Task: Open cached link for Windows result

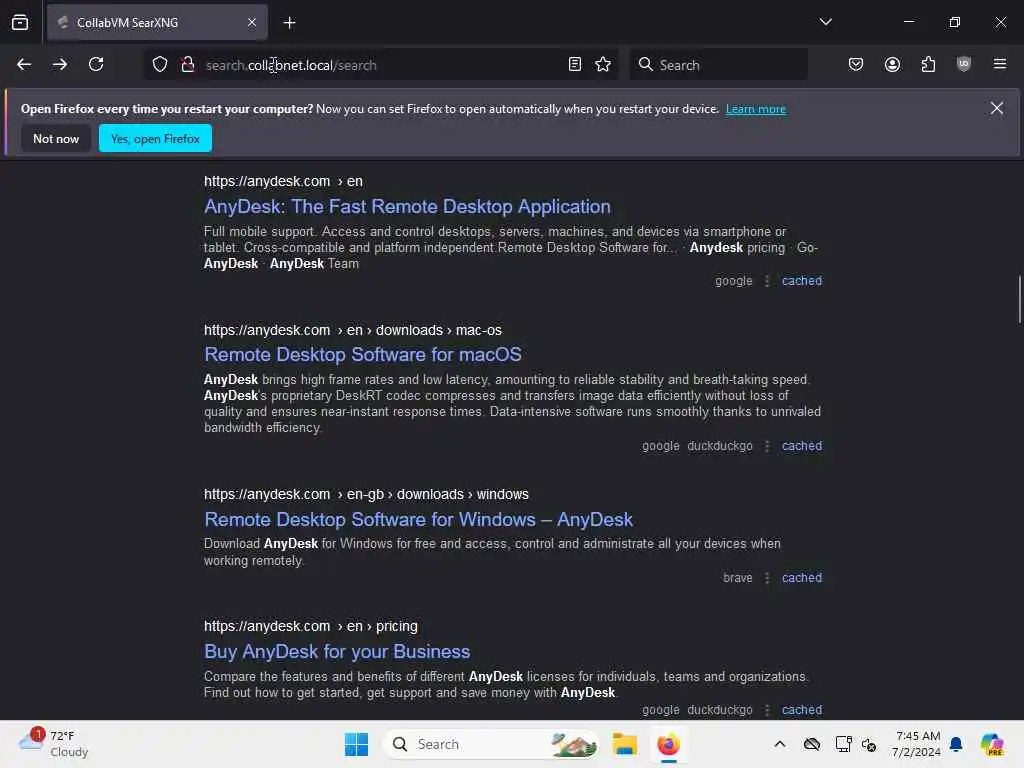Action: pyautogui.click(x=802, y=578)
